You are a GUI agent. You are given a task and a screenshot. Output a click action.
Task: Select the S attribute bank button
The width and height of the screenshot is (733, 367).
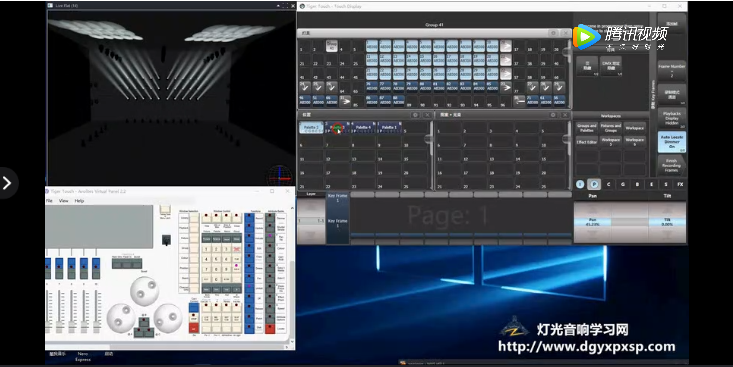[666, 184]
